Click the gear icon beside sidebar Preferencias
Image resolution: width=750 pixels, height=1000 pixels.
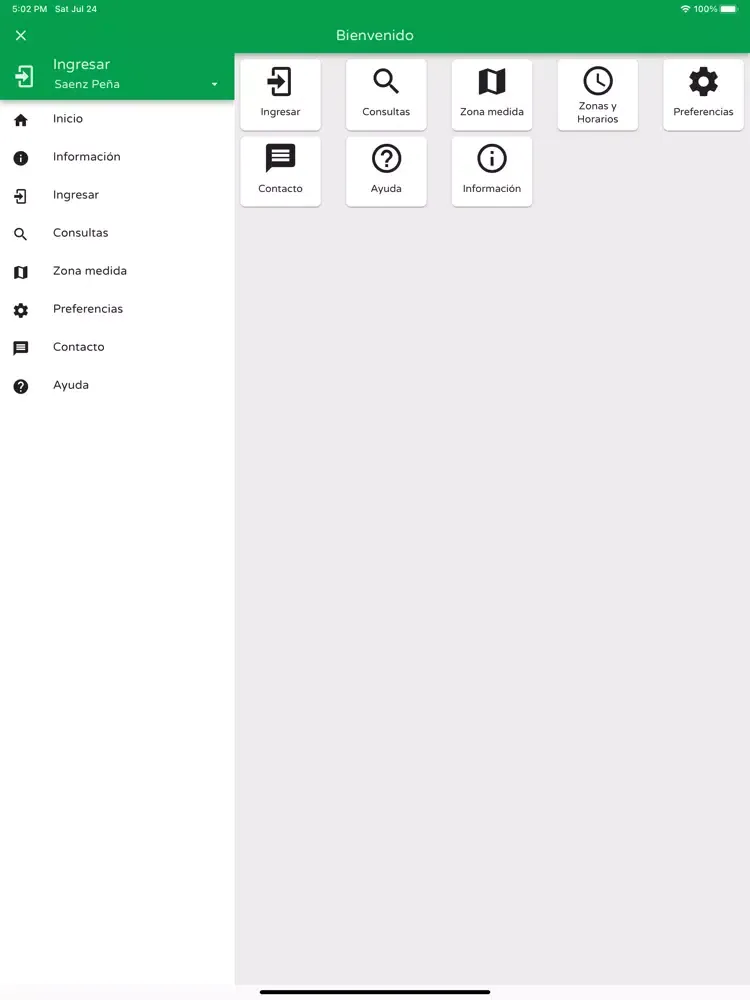20,311
